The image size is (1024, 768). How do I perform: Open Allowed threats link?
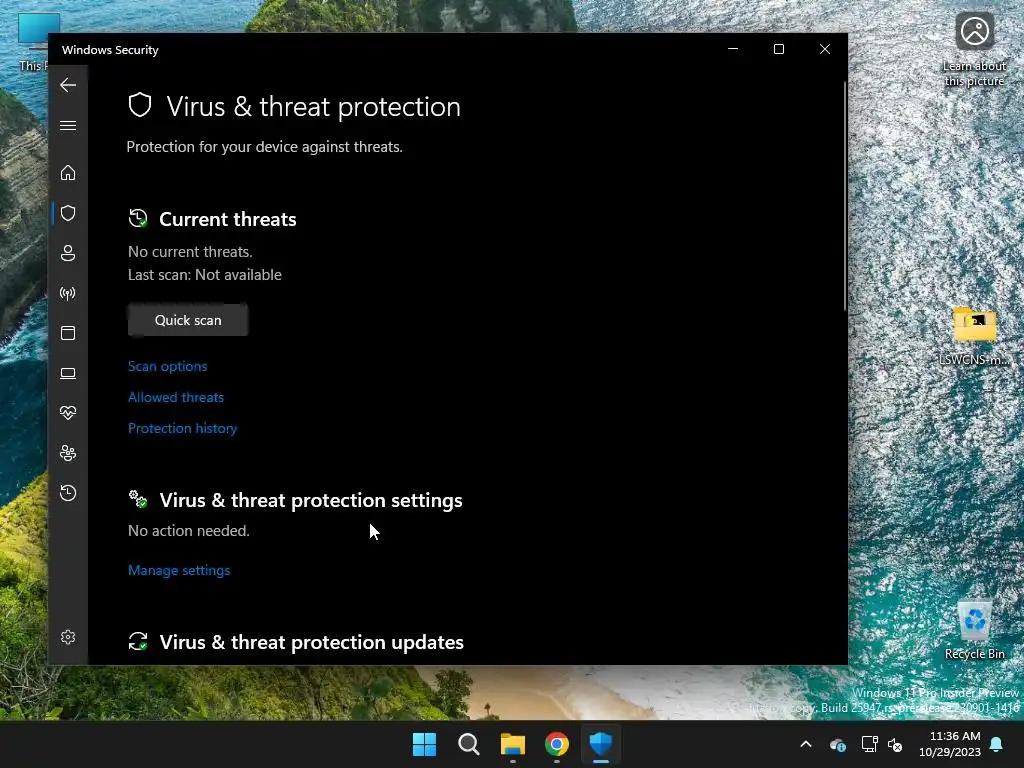pos(176,397)
